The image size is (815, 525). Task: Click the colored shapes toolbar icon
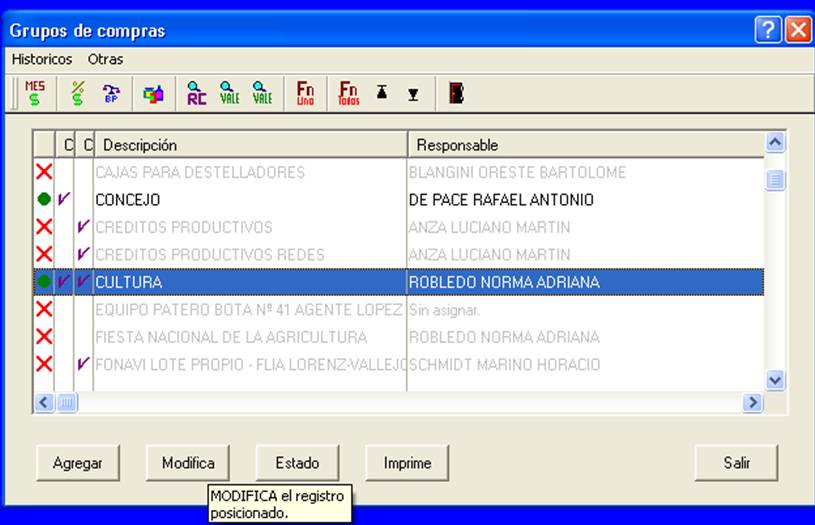tap(153, 94)
